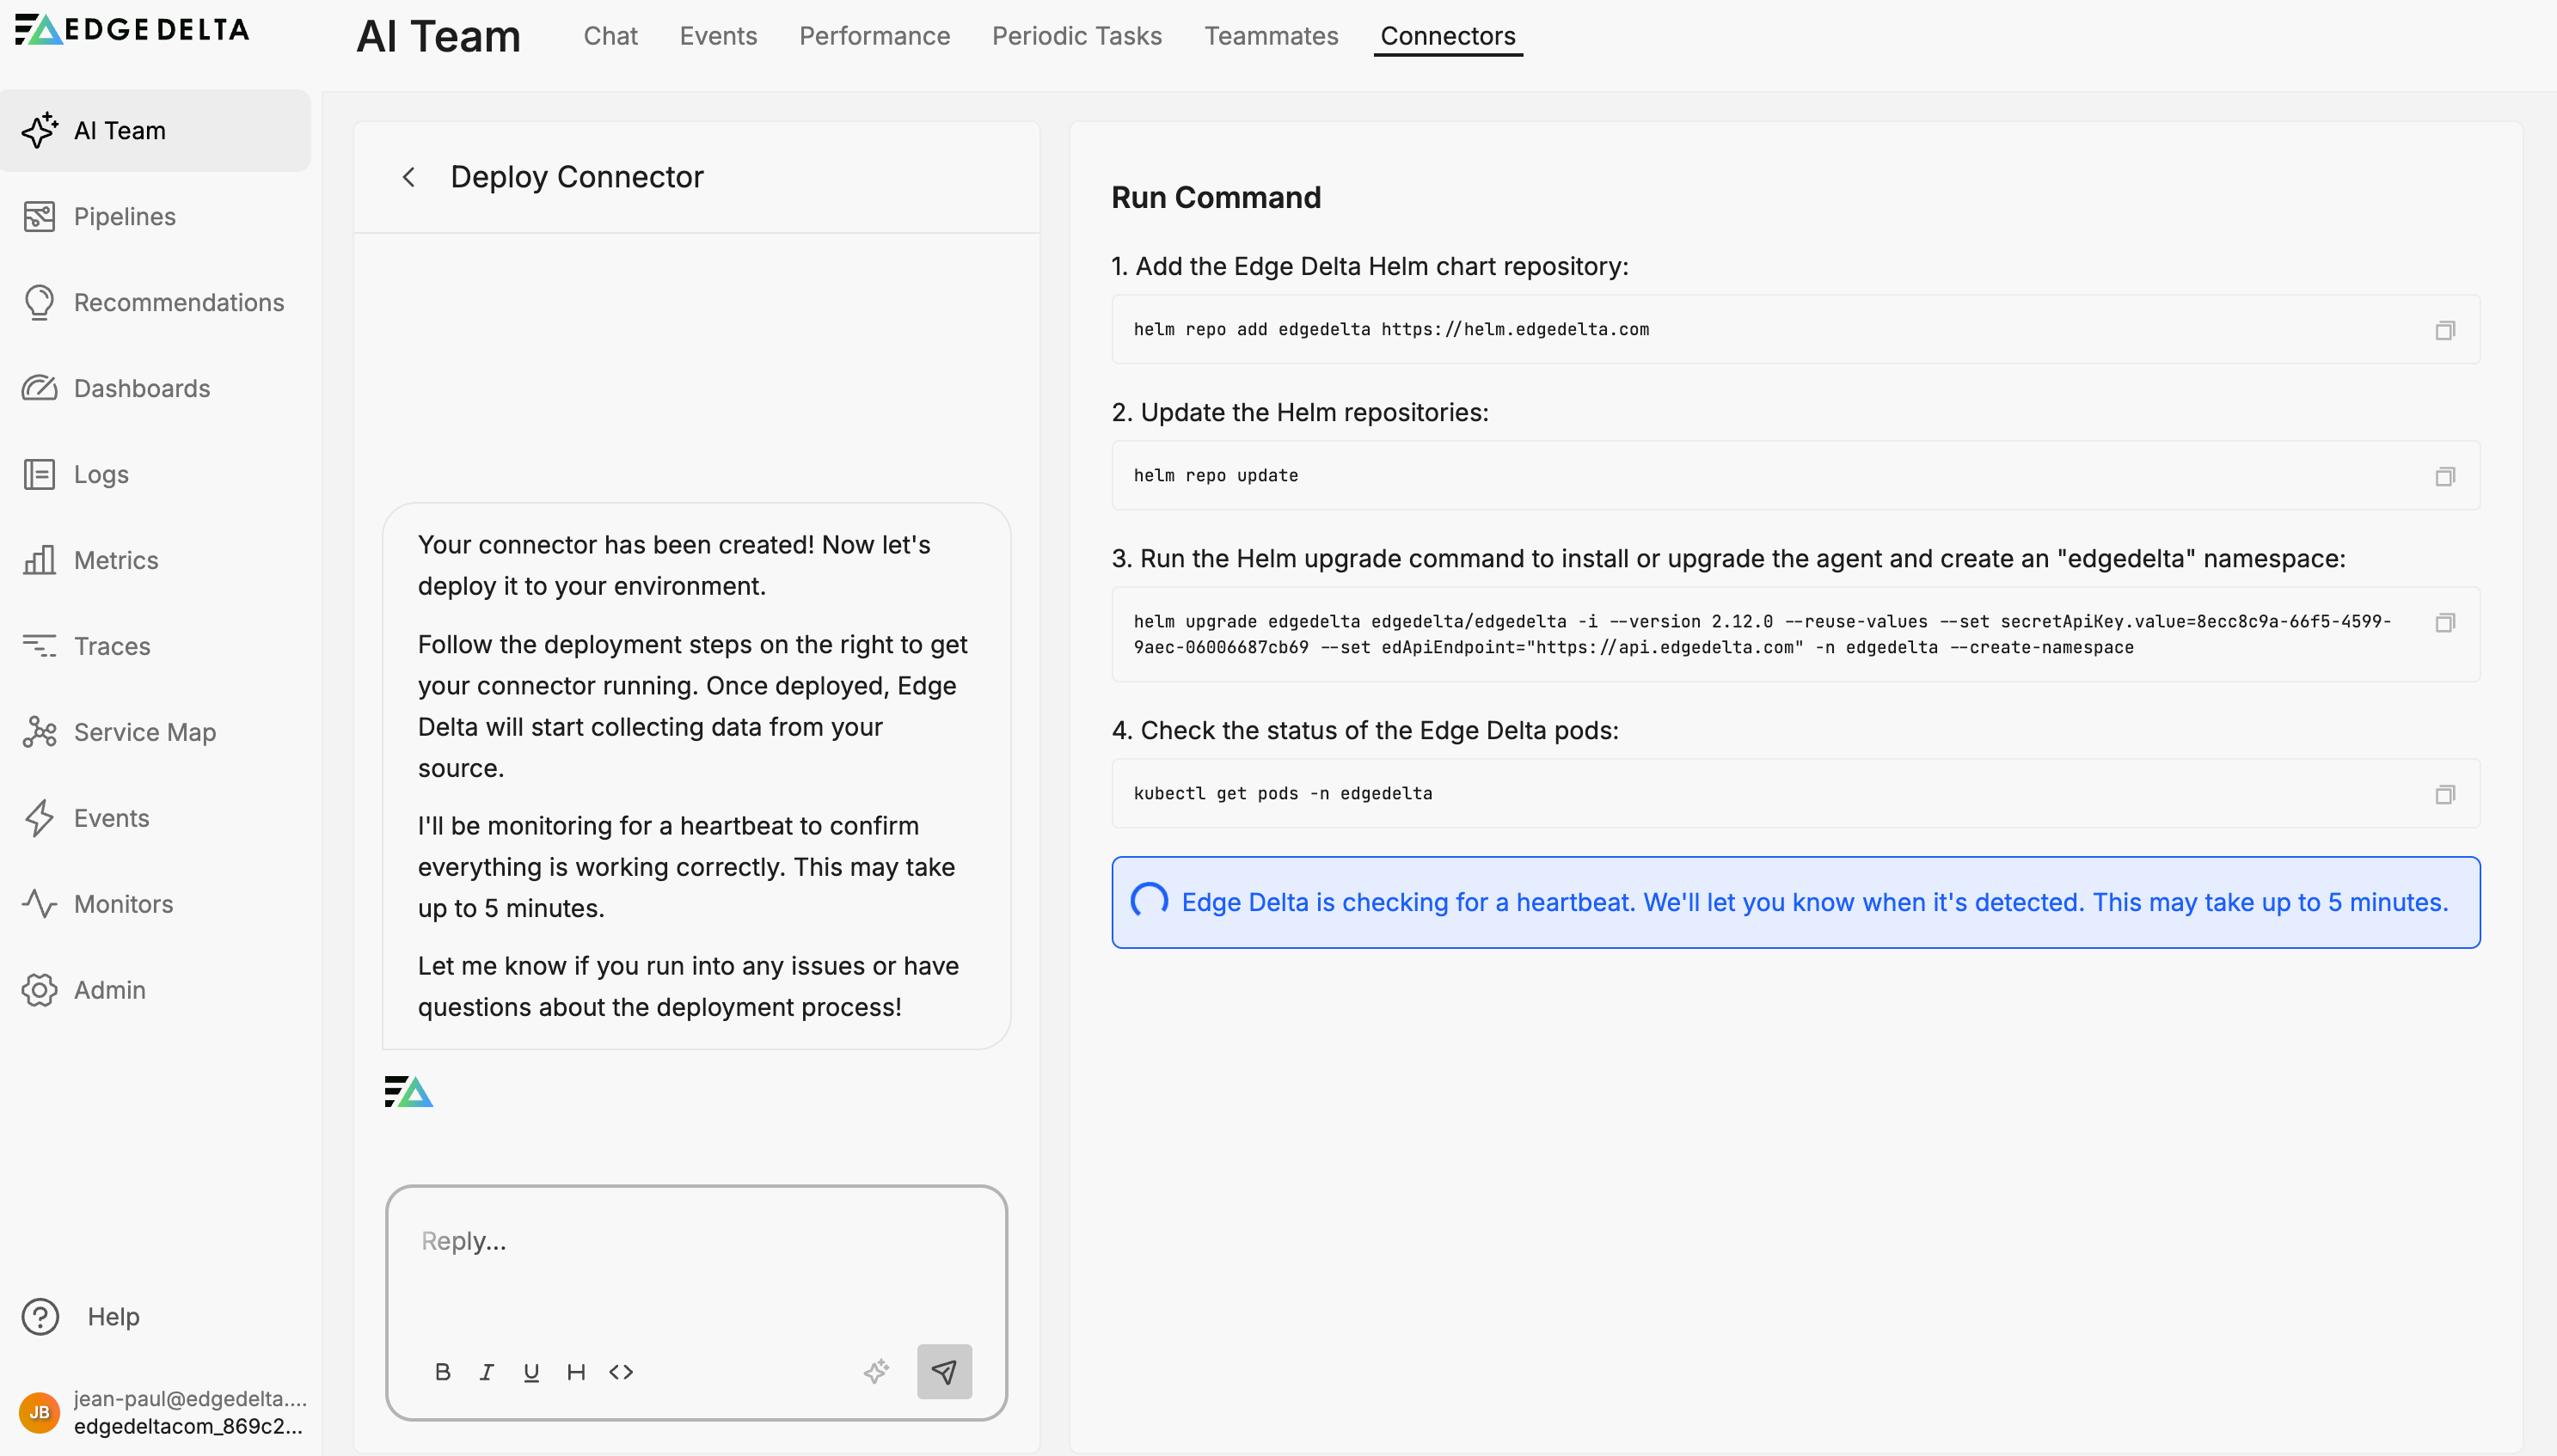Click the Edge Delta logo
The image size is (2557, 1456).
pos(131,29)
